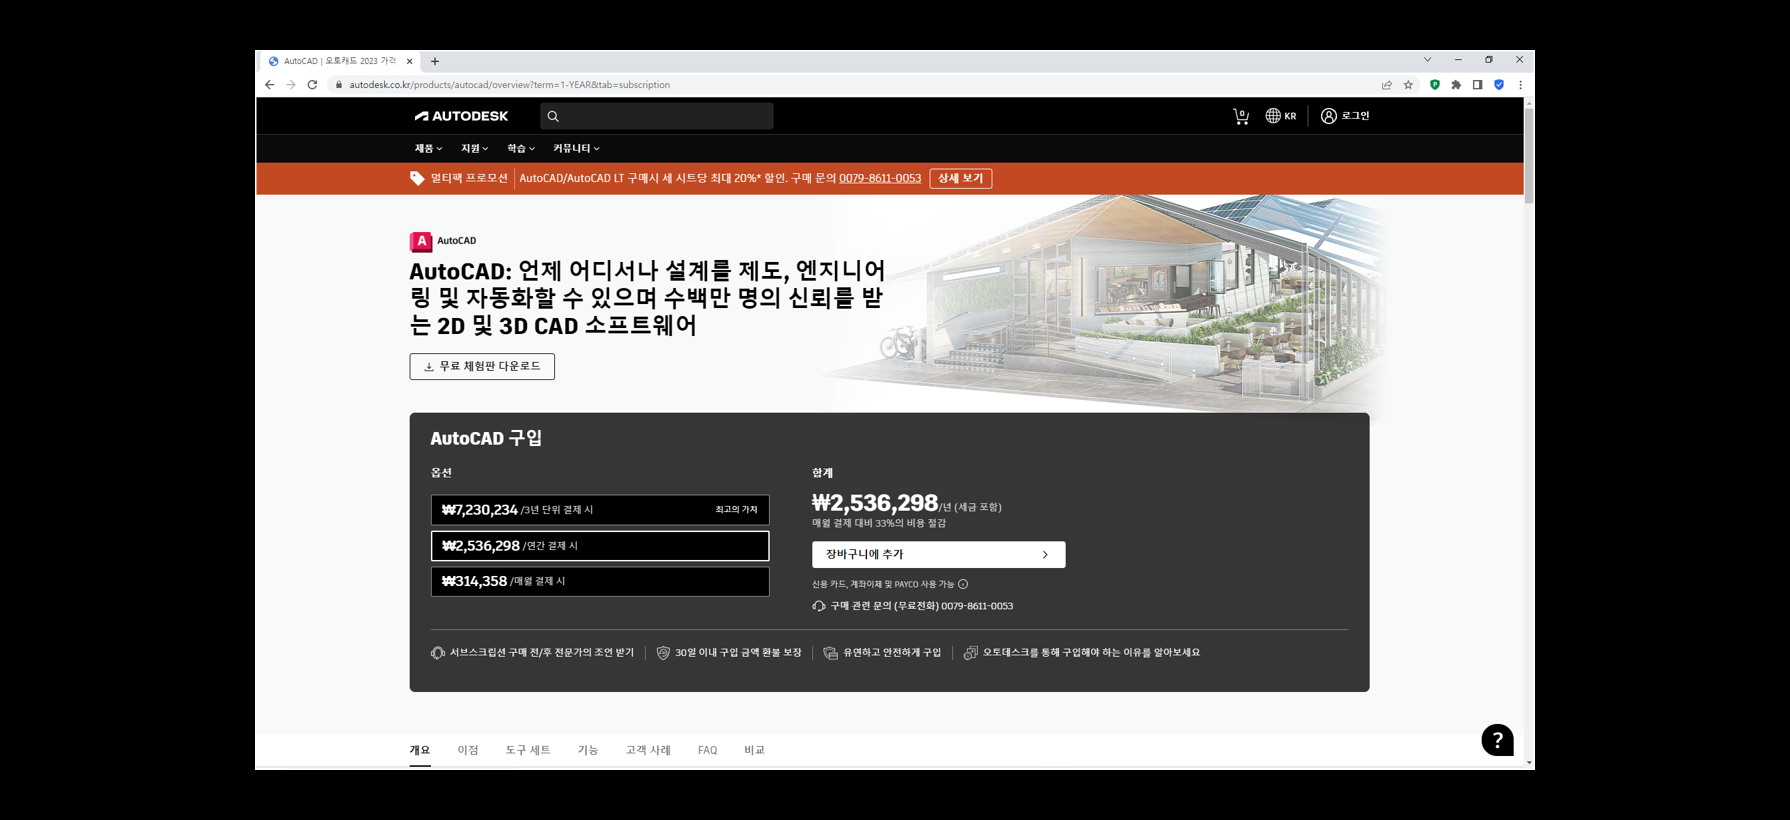This screenshot has height=820, width=1790.
Task: Expand the 학습 menu
Action: 520,148
